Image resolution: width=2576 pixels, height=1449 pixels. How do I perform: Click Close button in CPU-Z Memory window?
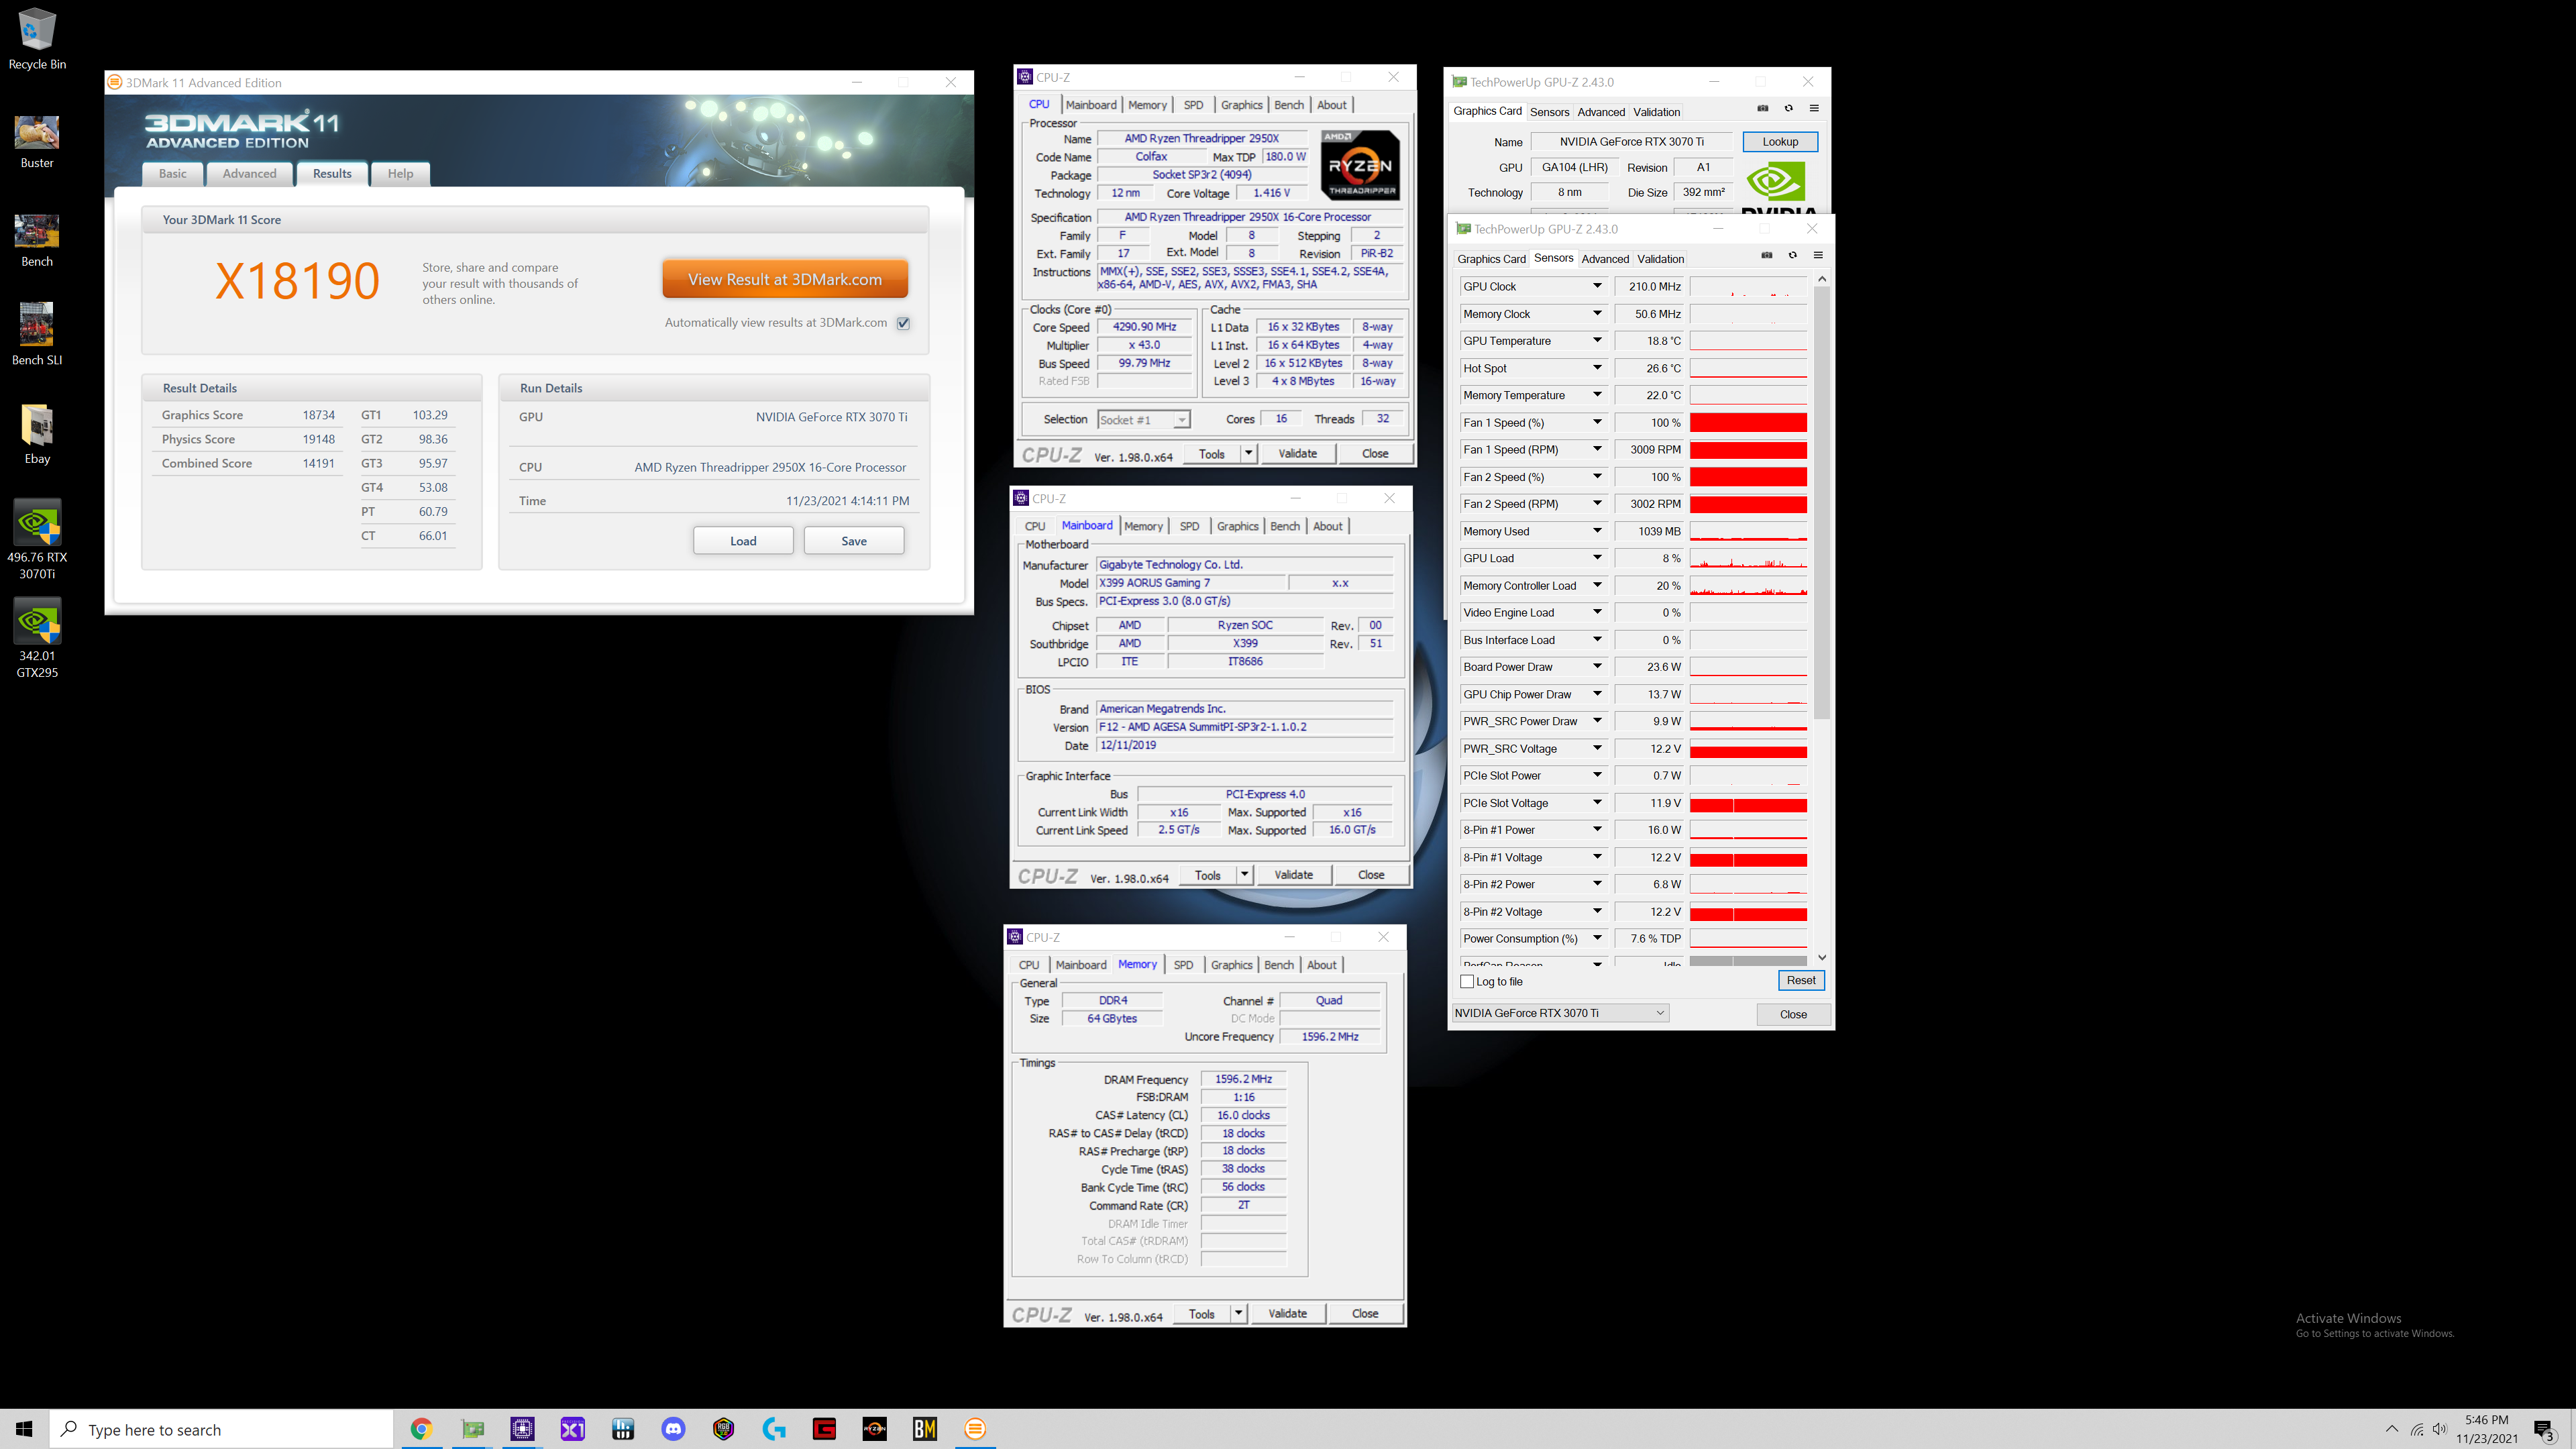1365,1314
